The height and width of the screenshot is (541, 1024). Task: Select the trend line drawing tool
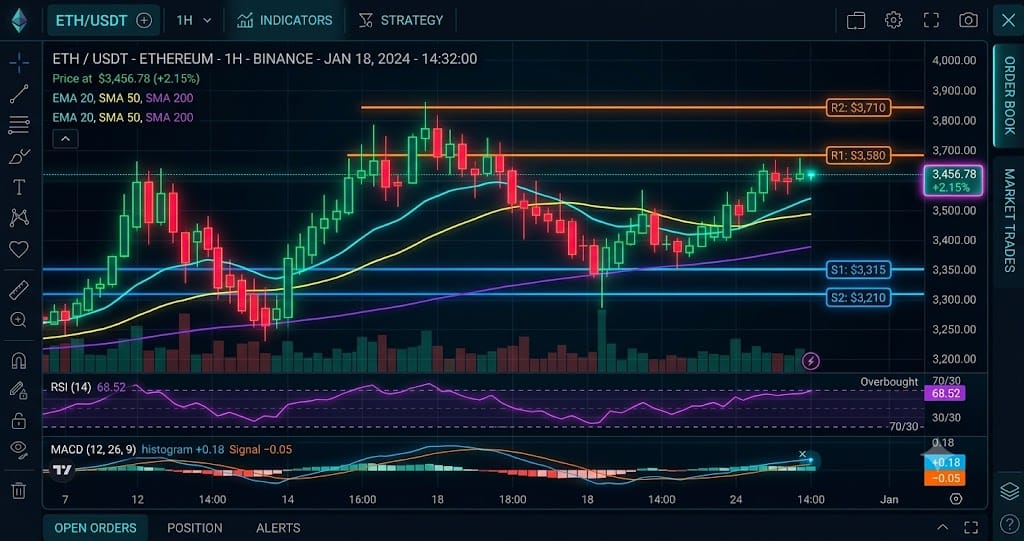click(x=19, y=94)
